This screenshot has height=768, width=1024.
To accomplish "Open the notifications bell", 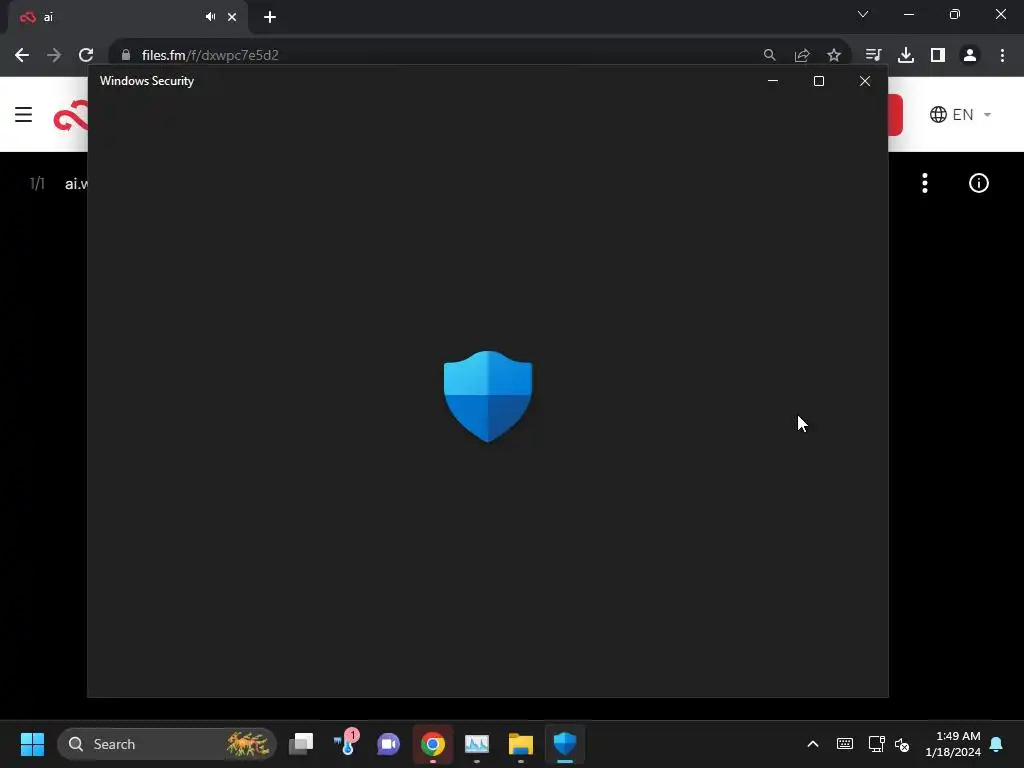I will click(997, 744).
